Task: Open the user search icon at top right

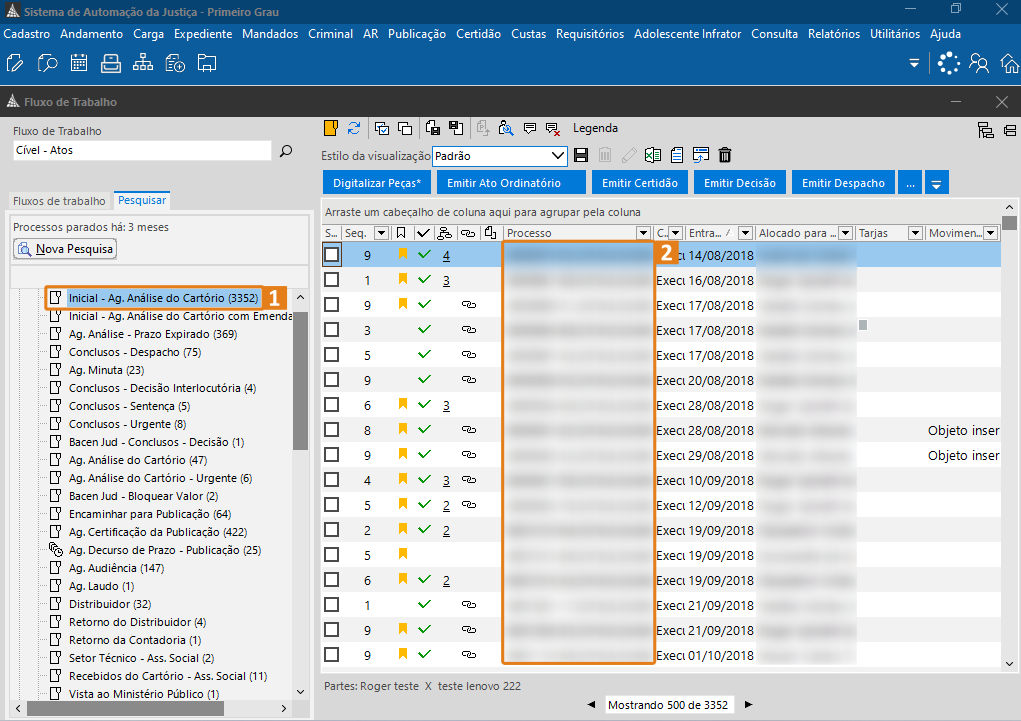Action: click(x=979, y=63)
